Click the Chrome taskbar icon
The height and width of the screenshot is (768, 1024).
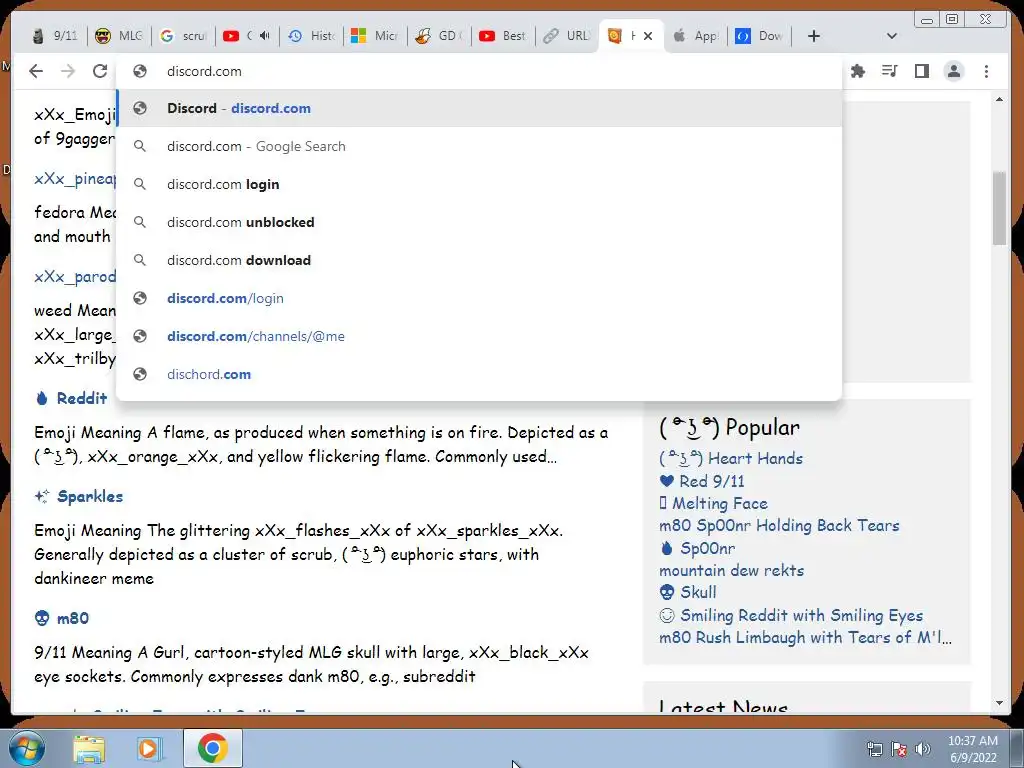[213, 748]
